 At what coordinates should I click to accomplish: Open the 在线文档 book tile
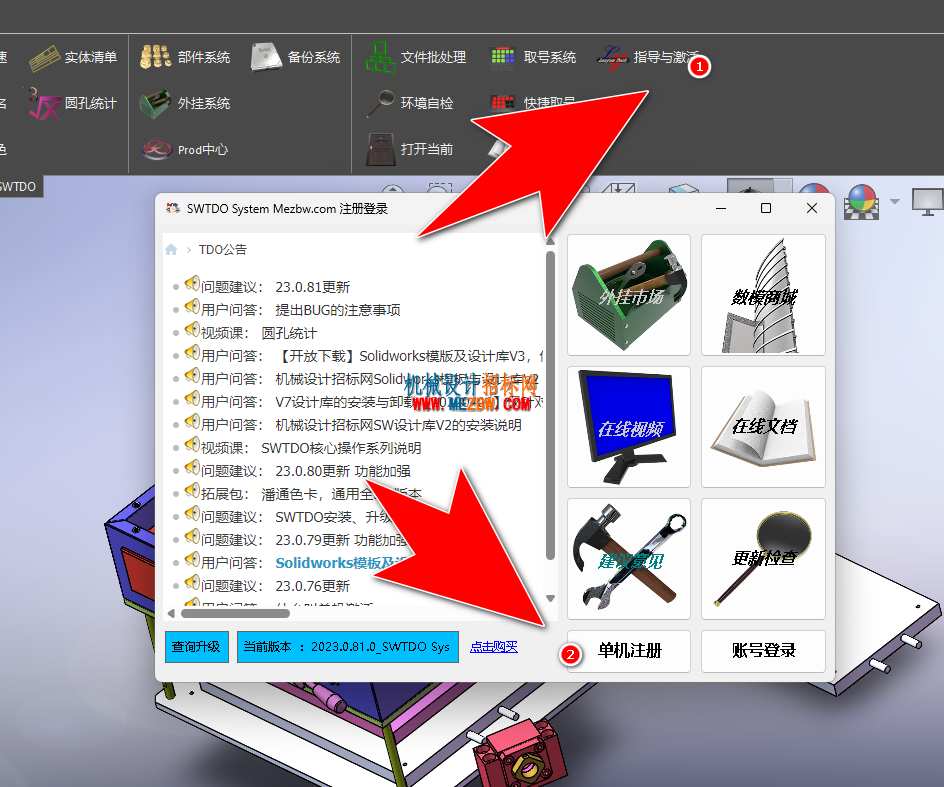pos(763,427)
